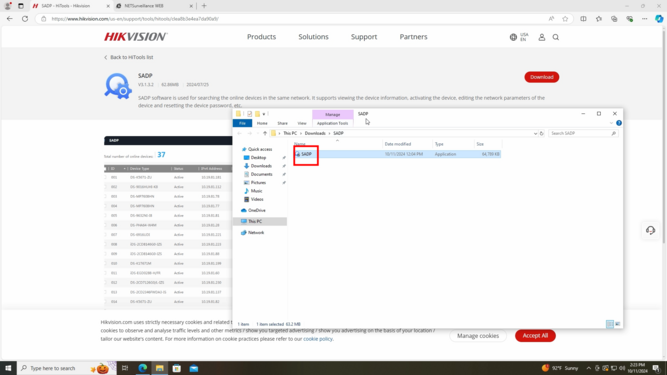667x375 pixels.
Task: Open the user account icon on Hikvision
Action: [x=542, y=37]
